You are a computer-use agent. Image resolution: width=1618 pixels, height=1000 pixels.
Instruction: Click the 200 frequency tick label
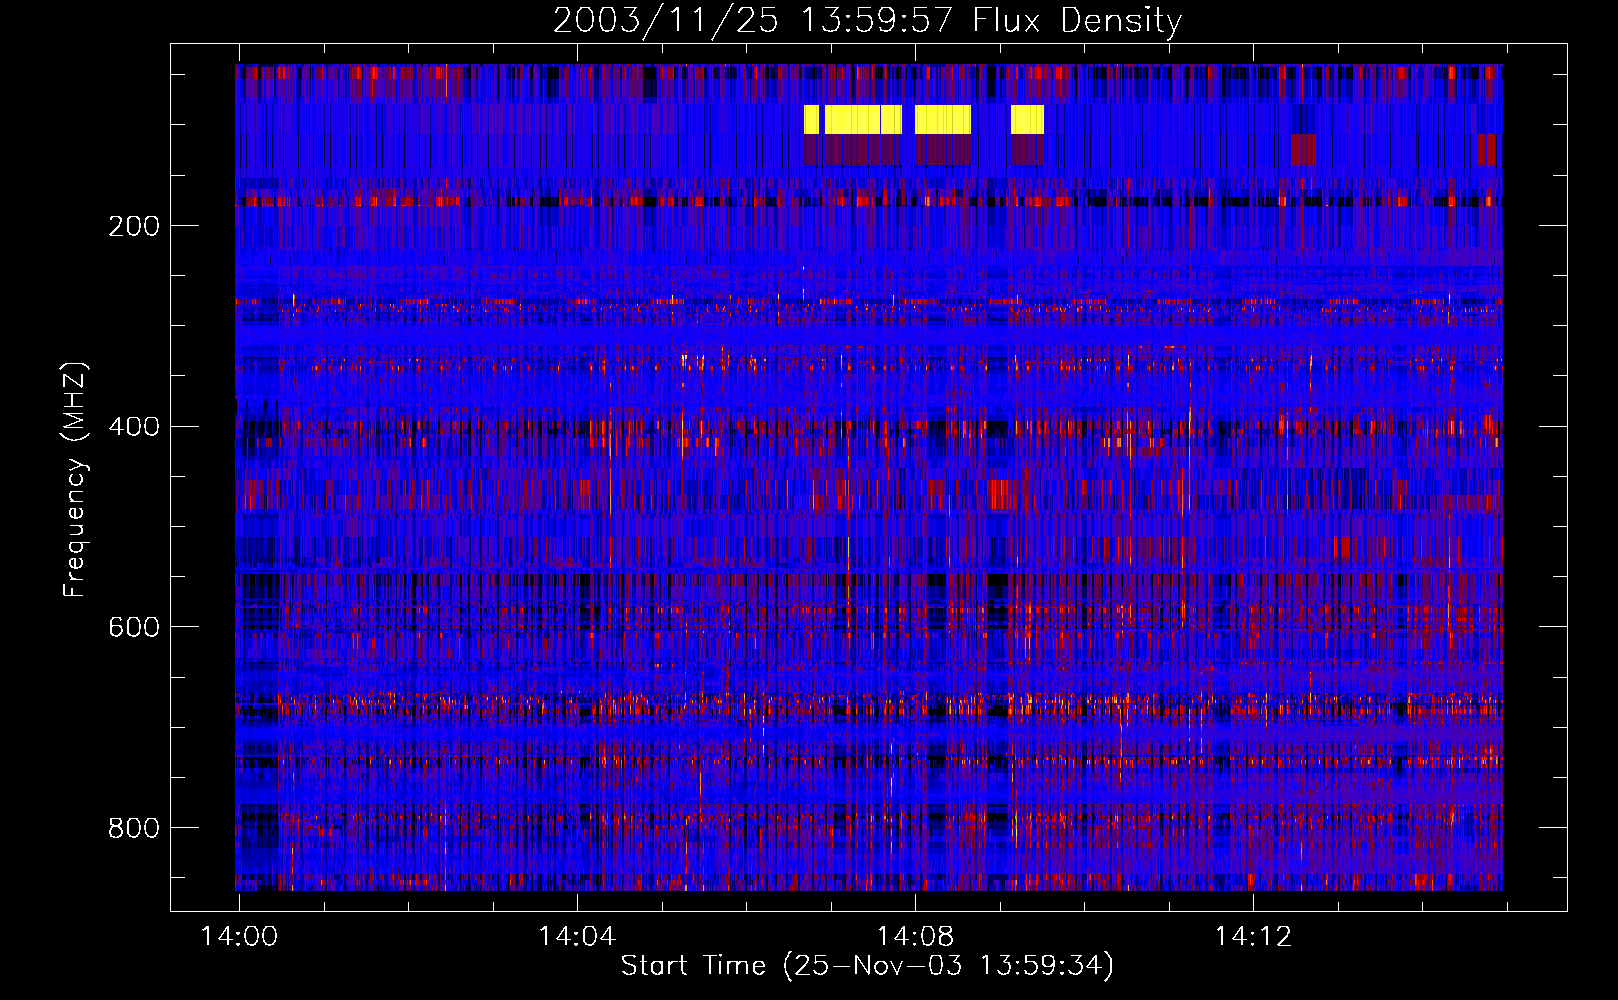[134, 226]
